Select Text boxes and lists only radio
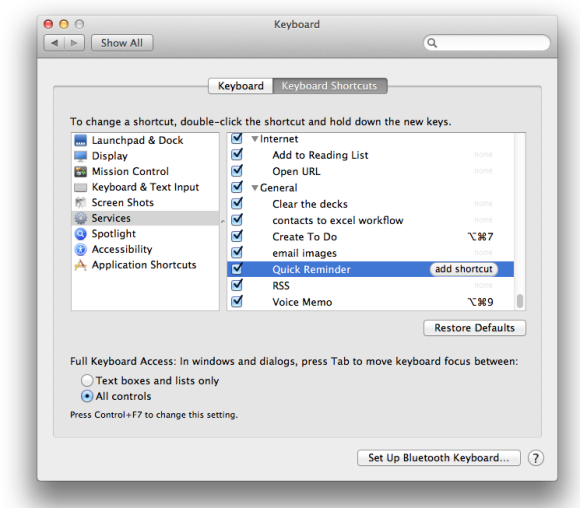580x508 pixels. (x=87, y=380)
